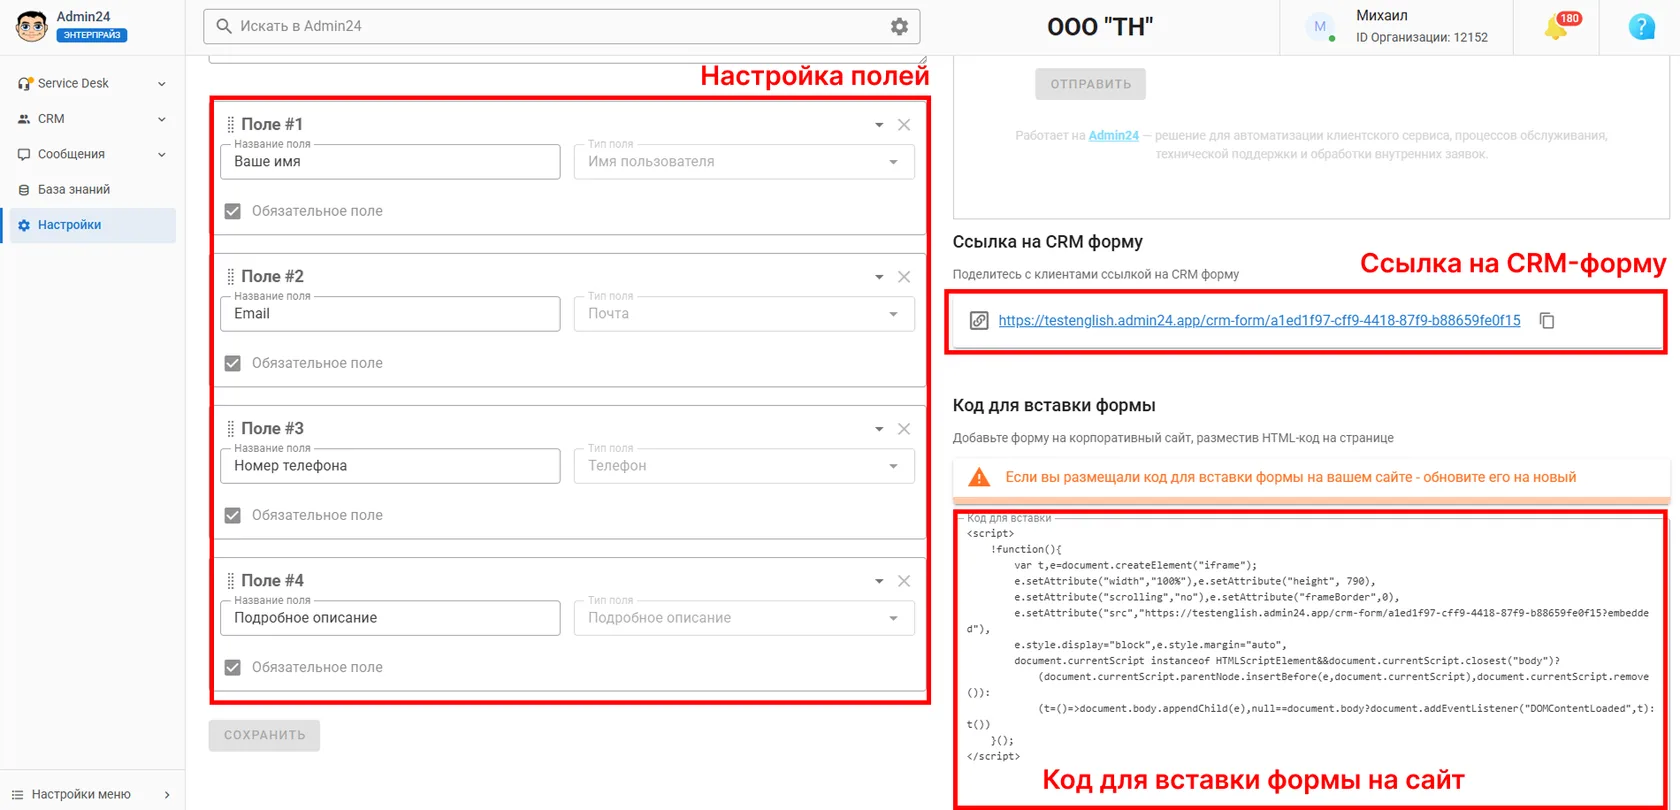Copy the CRM form link
Viewport: 1680px width, 810px height.
click(x=1547, y=321)
